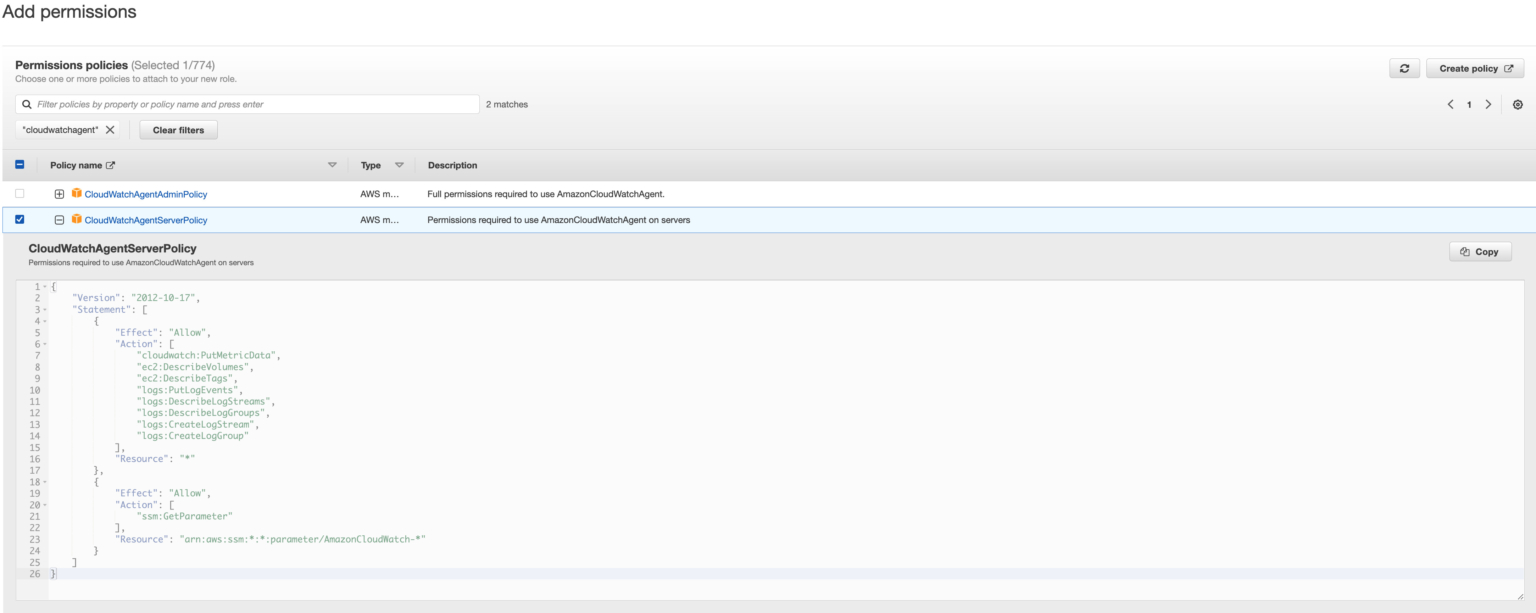This screenshot has width=1536, height=613.
Task: Open the Policy name sort dropdown arrow
Action: click(332, 165)
